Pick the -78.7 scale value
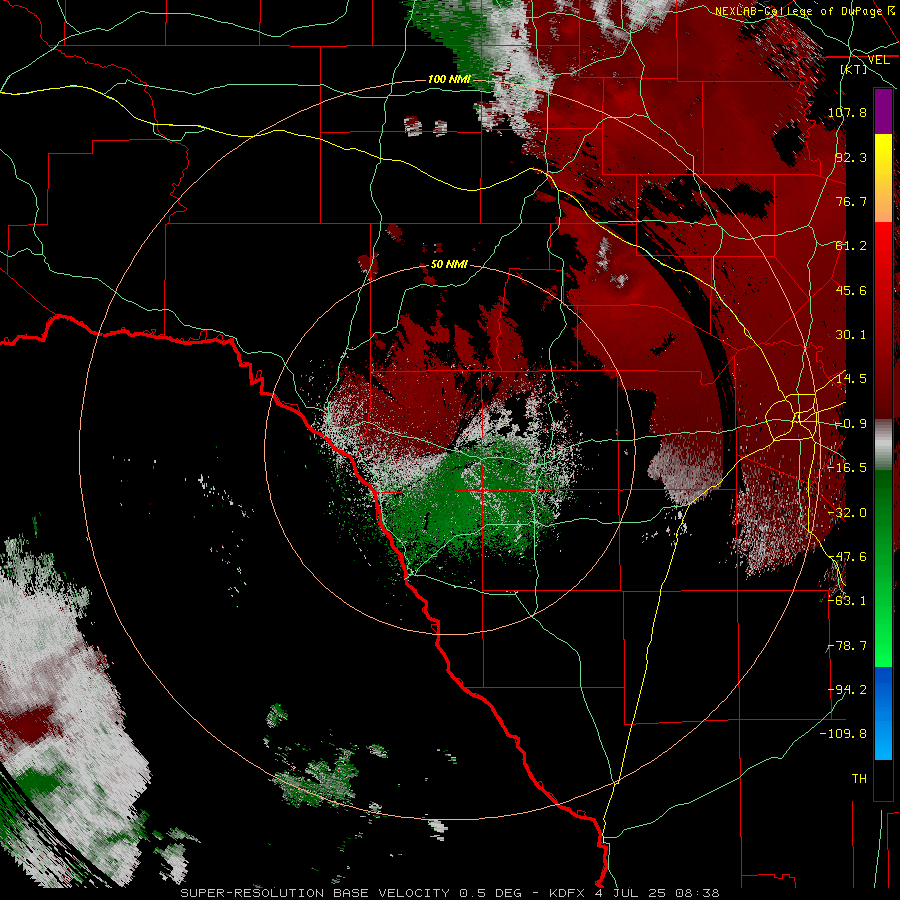 pyautogui.click(x=847, y=646)
